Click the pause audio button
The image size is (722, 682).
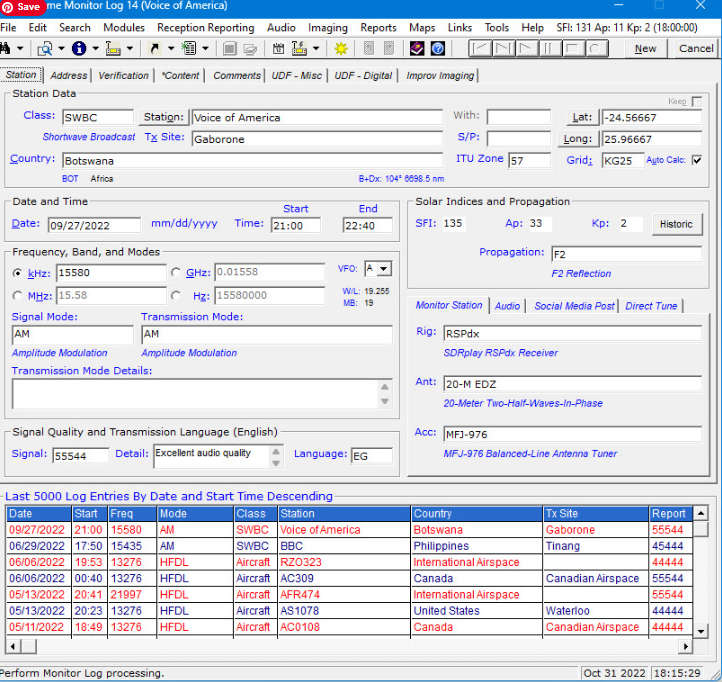(549, 48)
